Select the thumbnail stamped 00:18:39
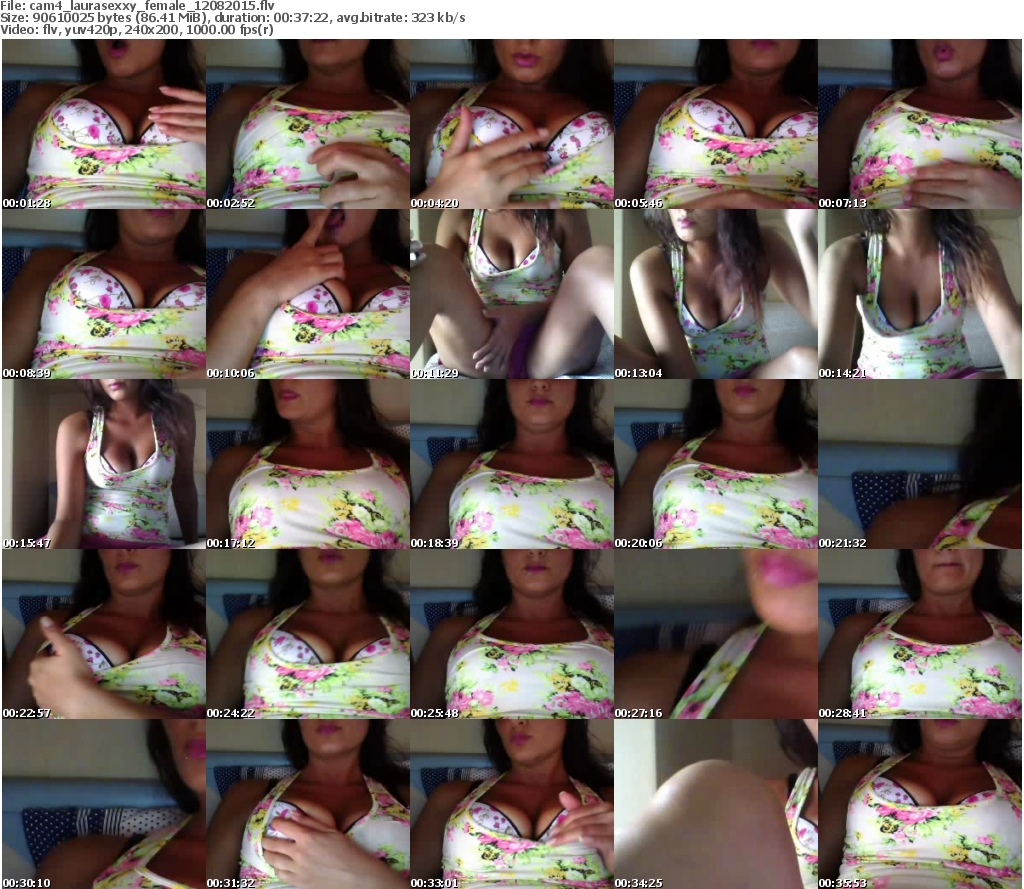Viewport: 1024px width, 889px height. click(x=511, y=464)
